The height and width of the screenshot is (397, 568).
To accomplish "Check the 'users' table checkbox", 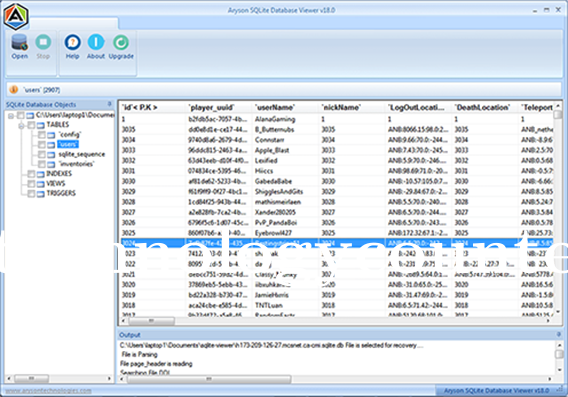I will coord(42,145).
